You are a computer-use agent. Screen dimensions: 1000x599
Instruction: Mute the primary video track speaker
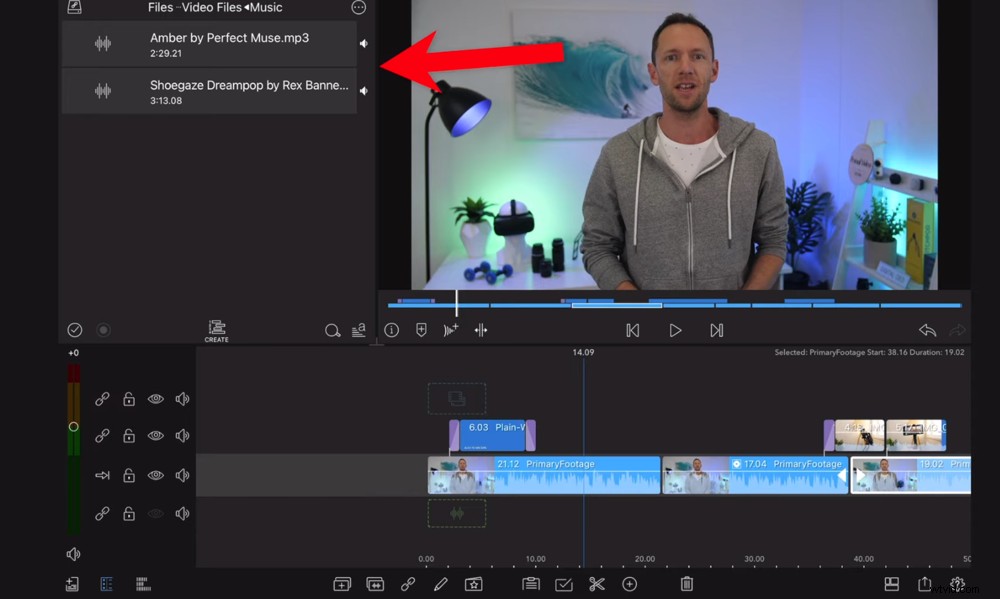[x=181, y=475]
